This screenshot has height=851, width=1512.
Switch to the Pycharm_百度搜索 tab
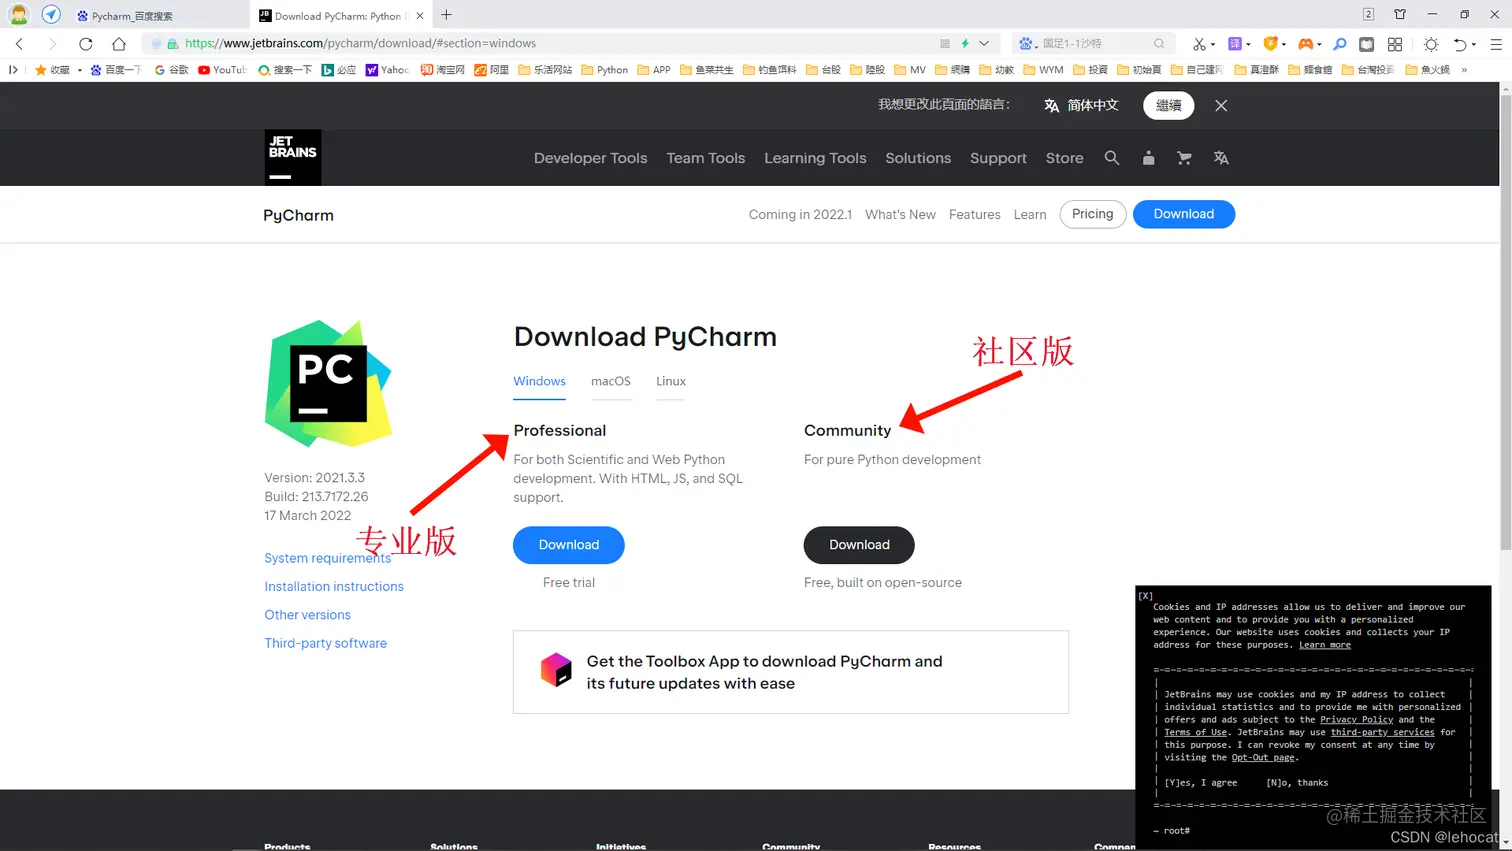tap(131, 16)
